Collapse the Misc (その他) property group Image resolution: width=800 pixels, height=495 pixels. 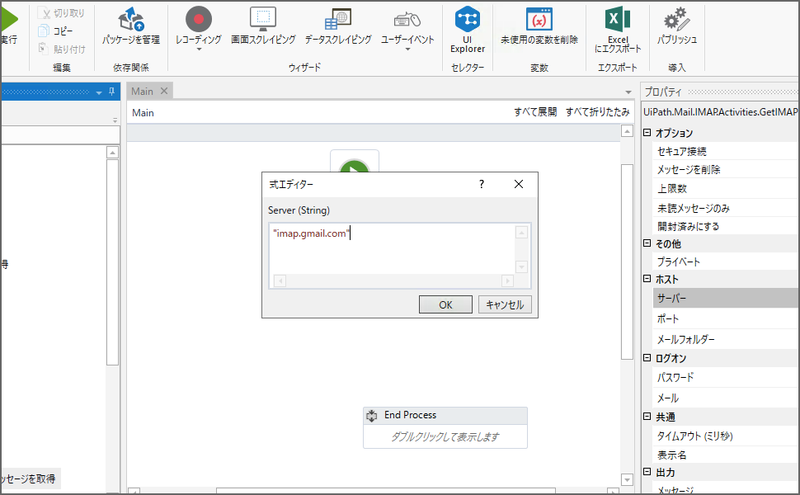pyautogui.click(x=647, y=243)
